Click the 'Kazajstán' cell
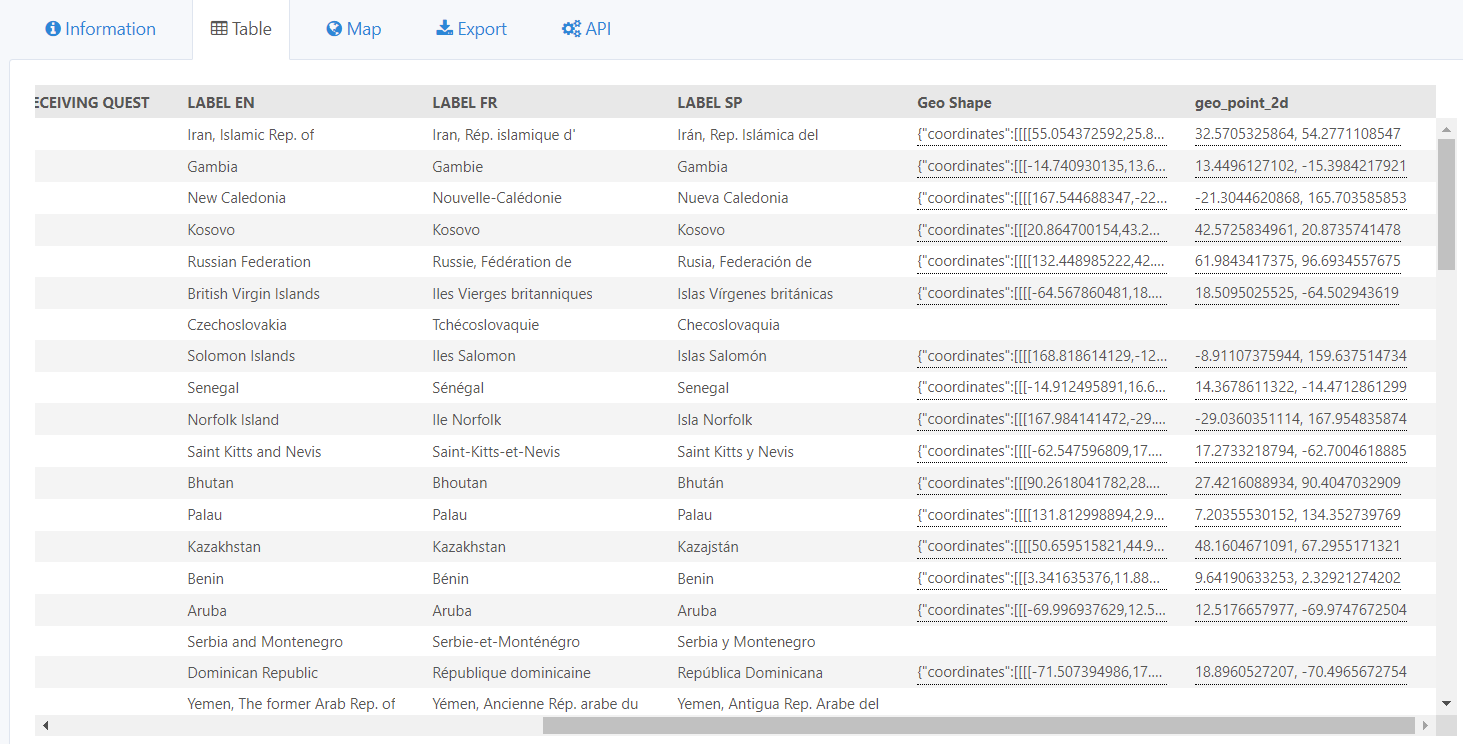Viewport: 1463px width, 744px height. (708, 547)
